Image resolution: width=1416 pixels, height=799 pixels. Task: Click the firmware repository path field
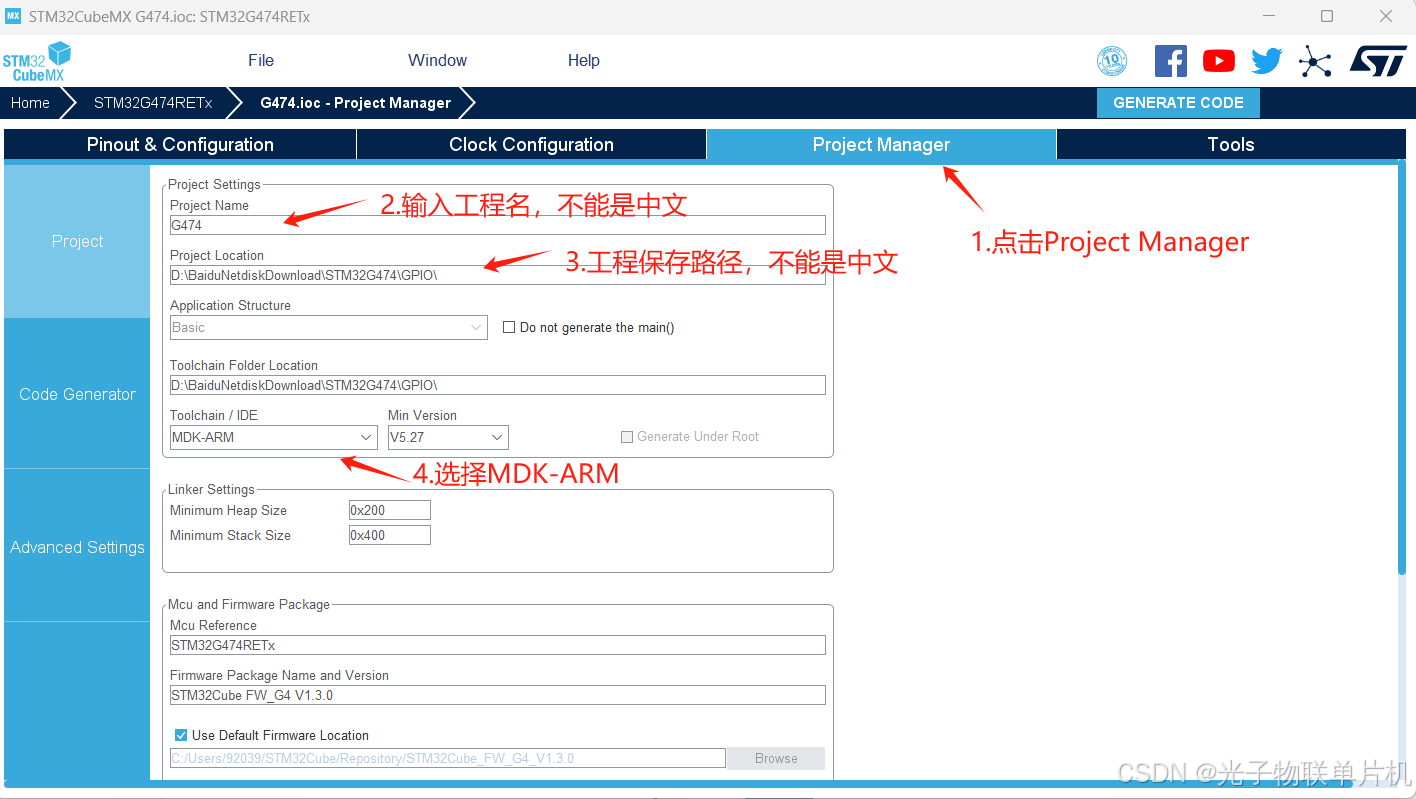(x=447, y=758)
